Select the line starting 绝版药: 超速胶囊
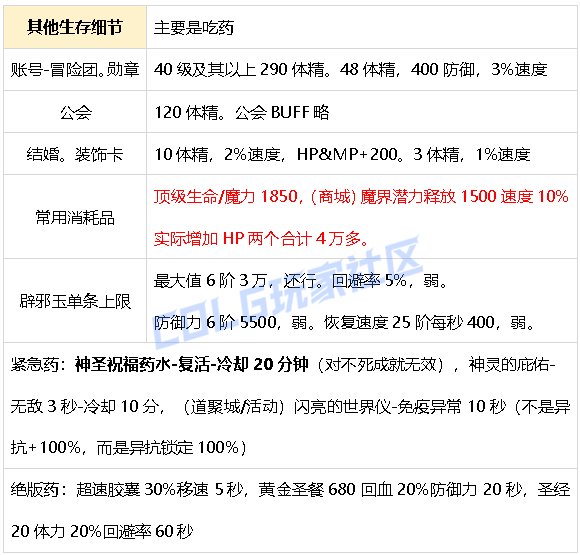The image size is (580, 555). [290, 490]
